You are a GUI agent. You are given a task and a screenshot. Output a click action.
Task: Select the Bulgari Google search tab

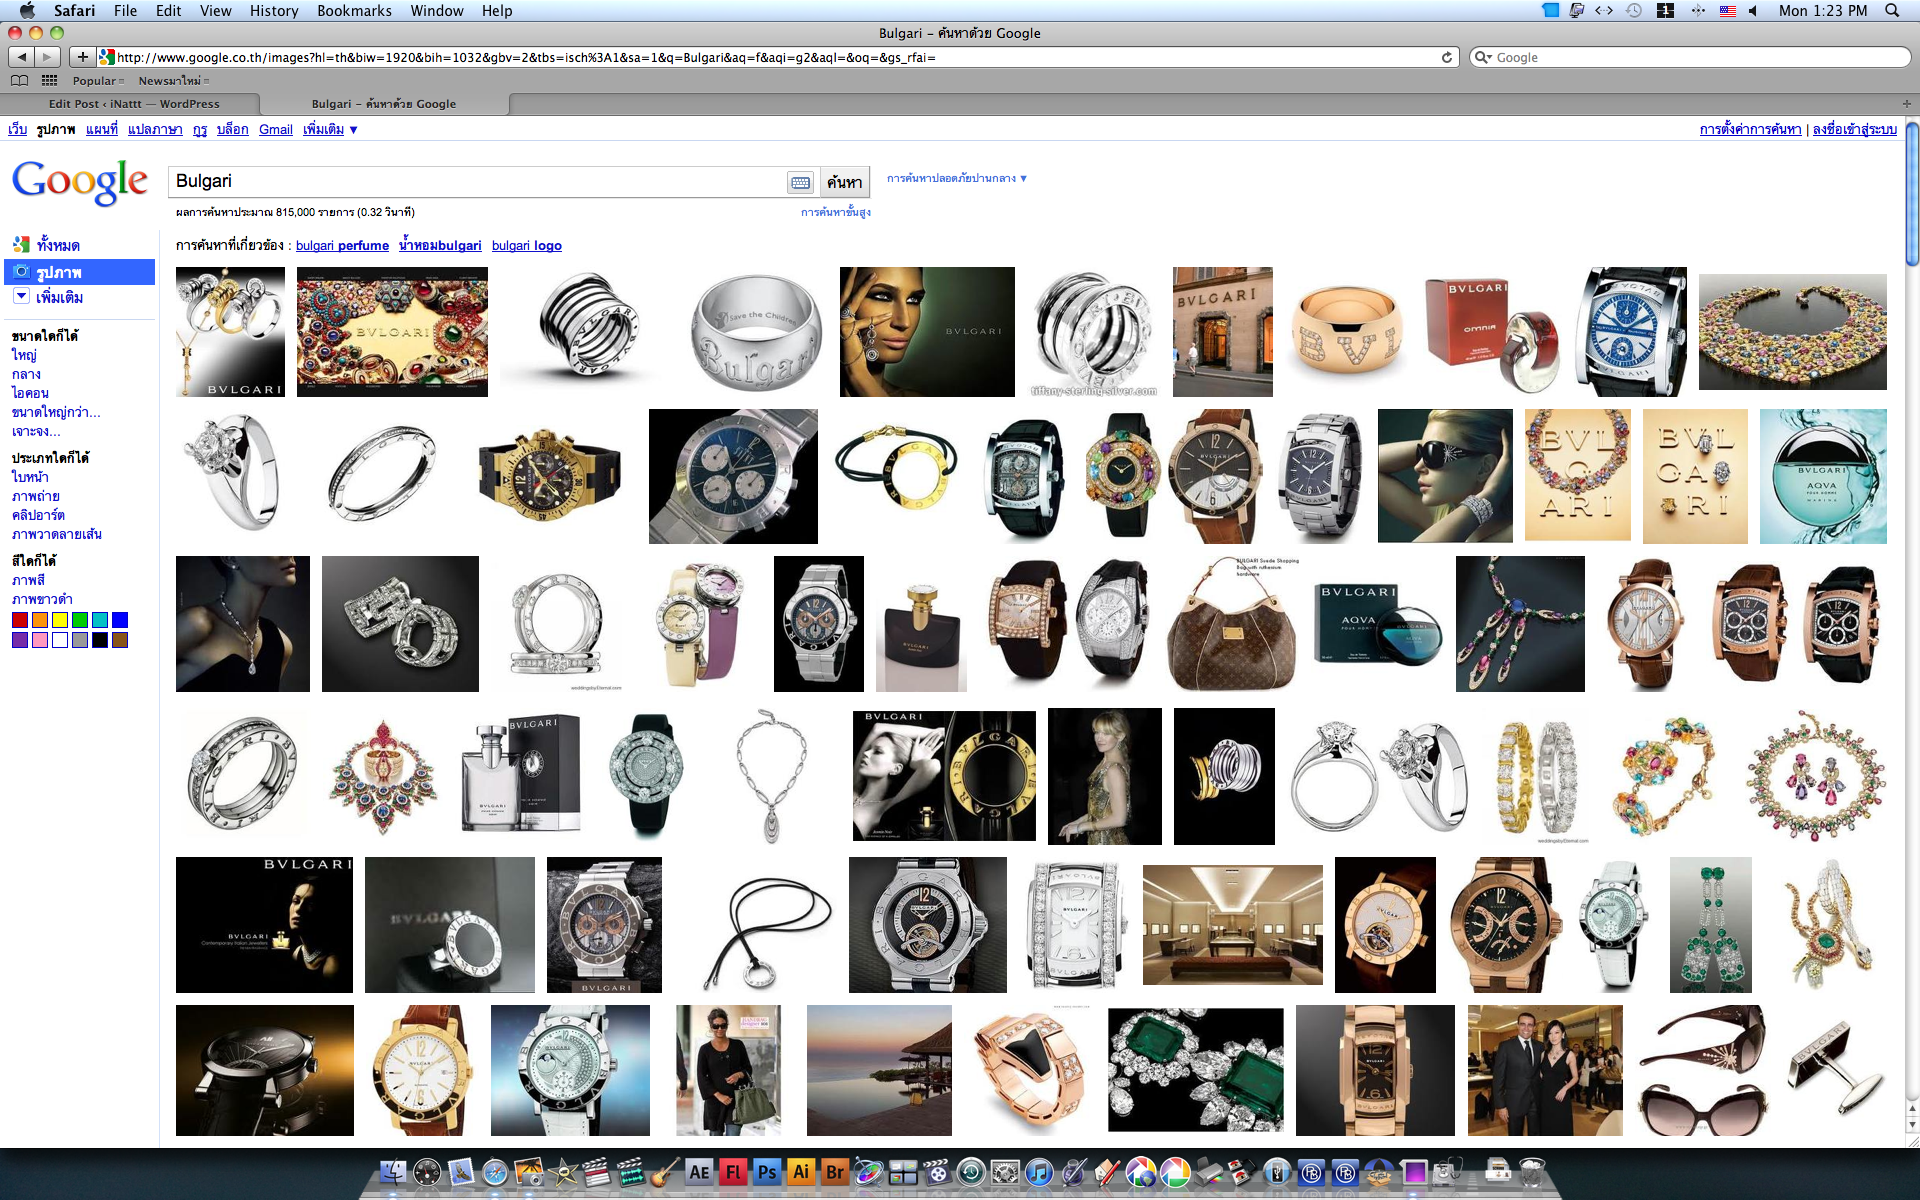(384, 104)
